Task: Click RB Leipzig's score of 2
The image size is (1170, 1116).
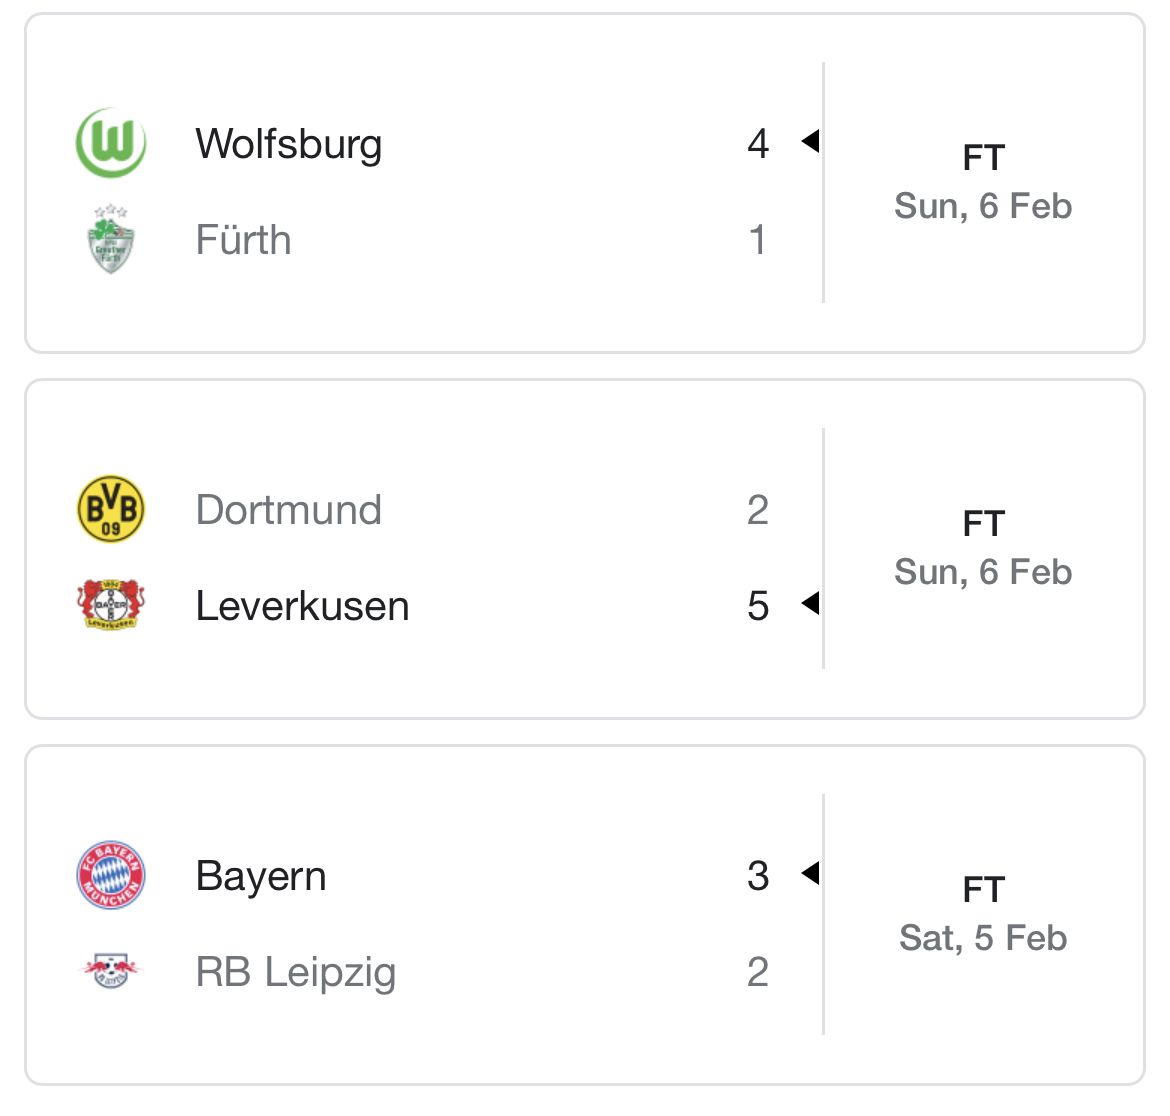Action: (x=758, y=972)
